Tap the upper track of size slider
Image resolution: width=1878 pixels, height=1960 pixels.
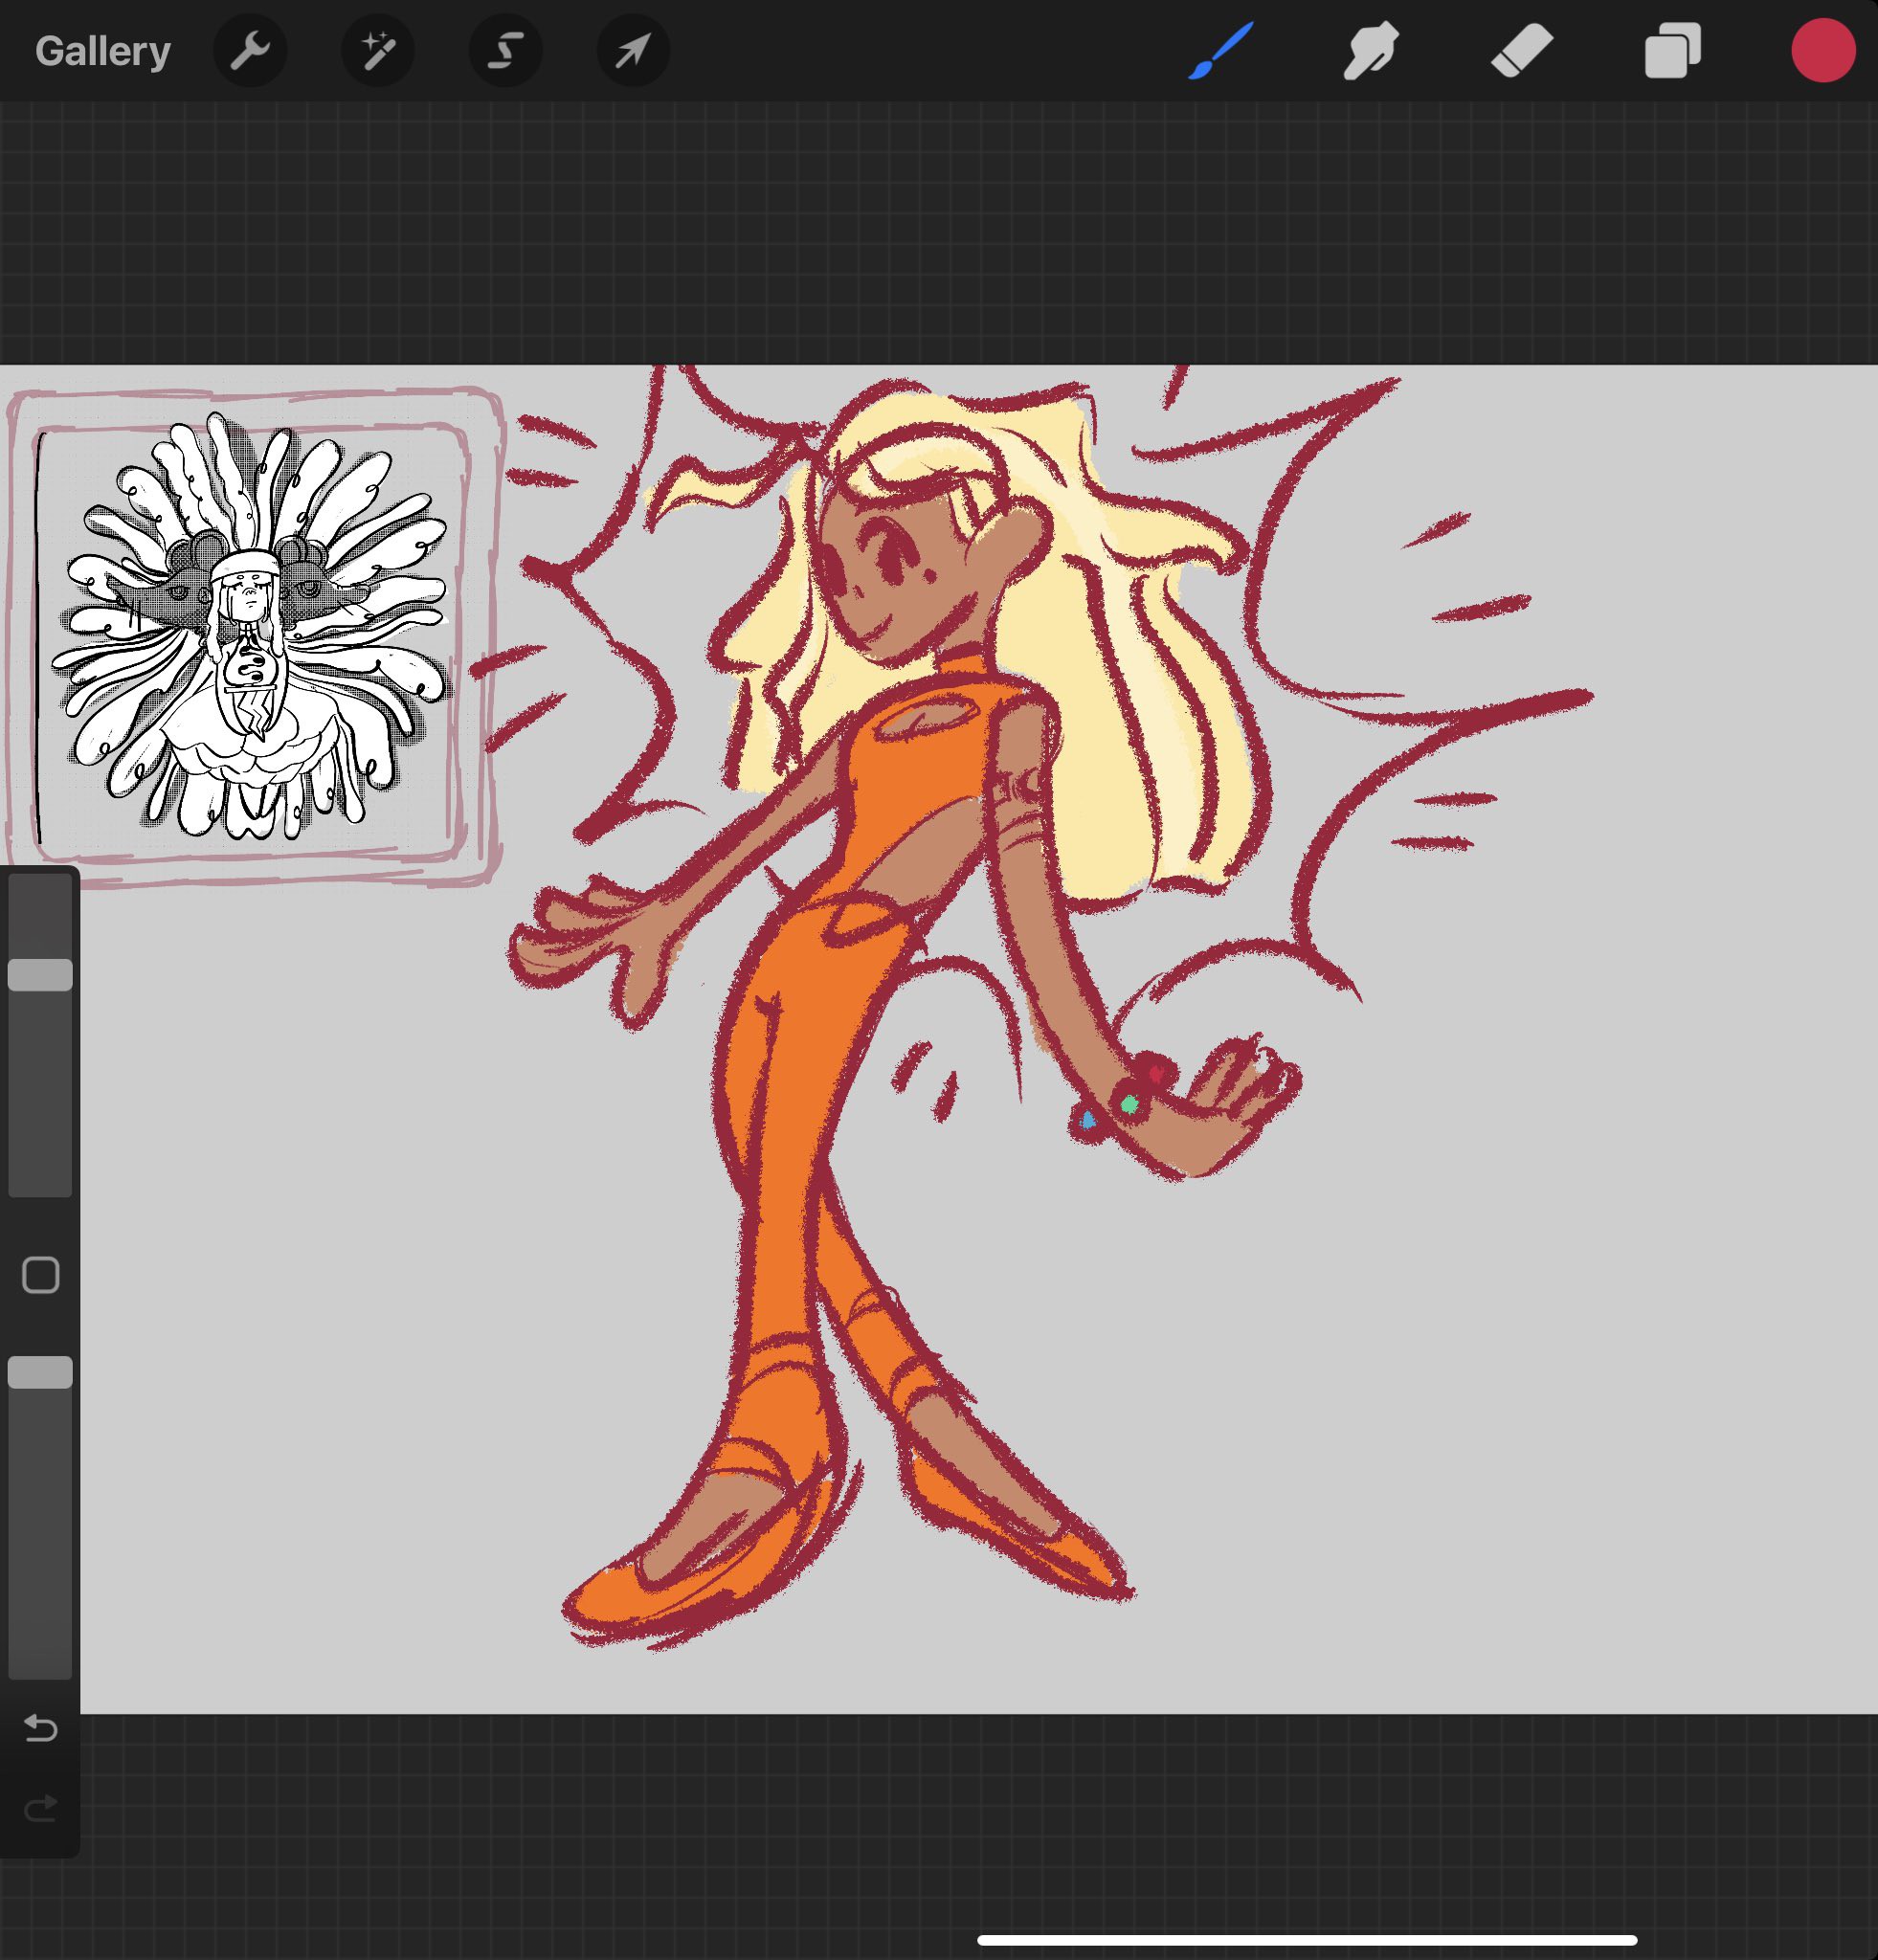40,915
